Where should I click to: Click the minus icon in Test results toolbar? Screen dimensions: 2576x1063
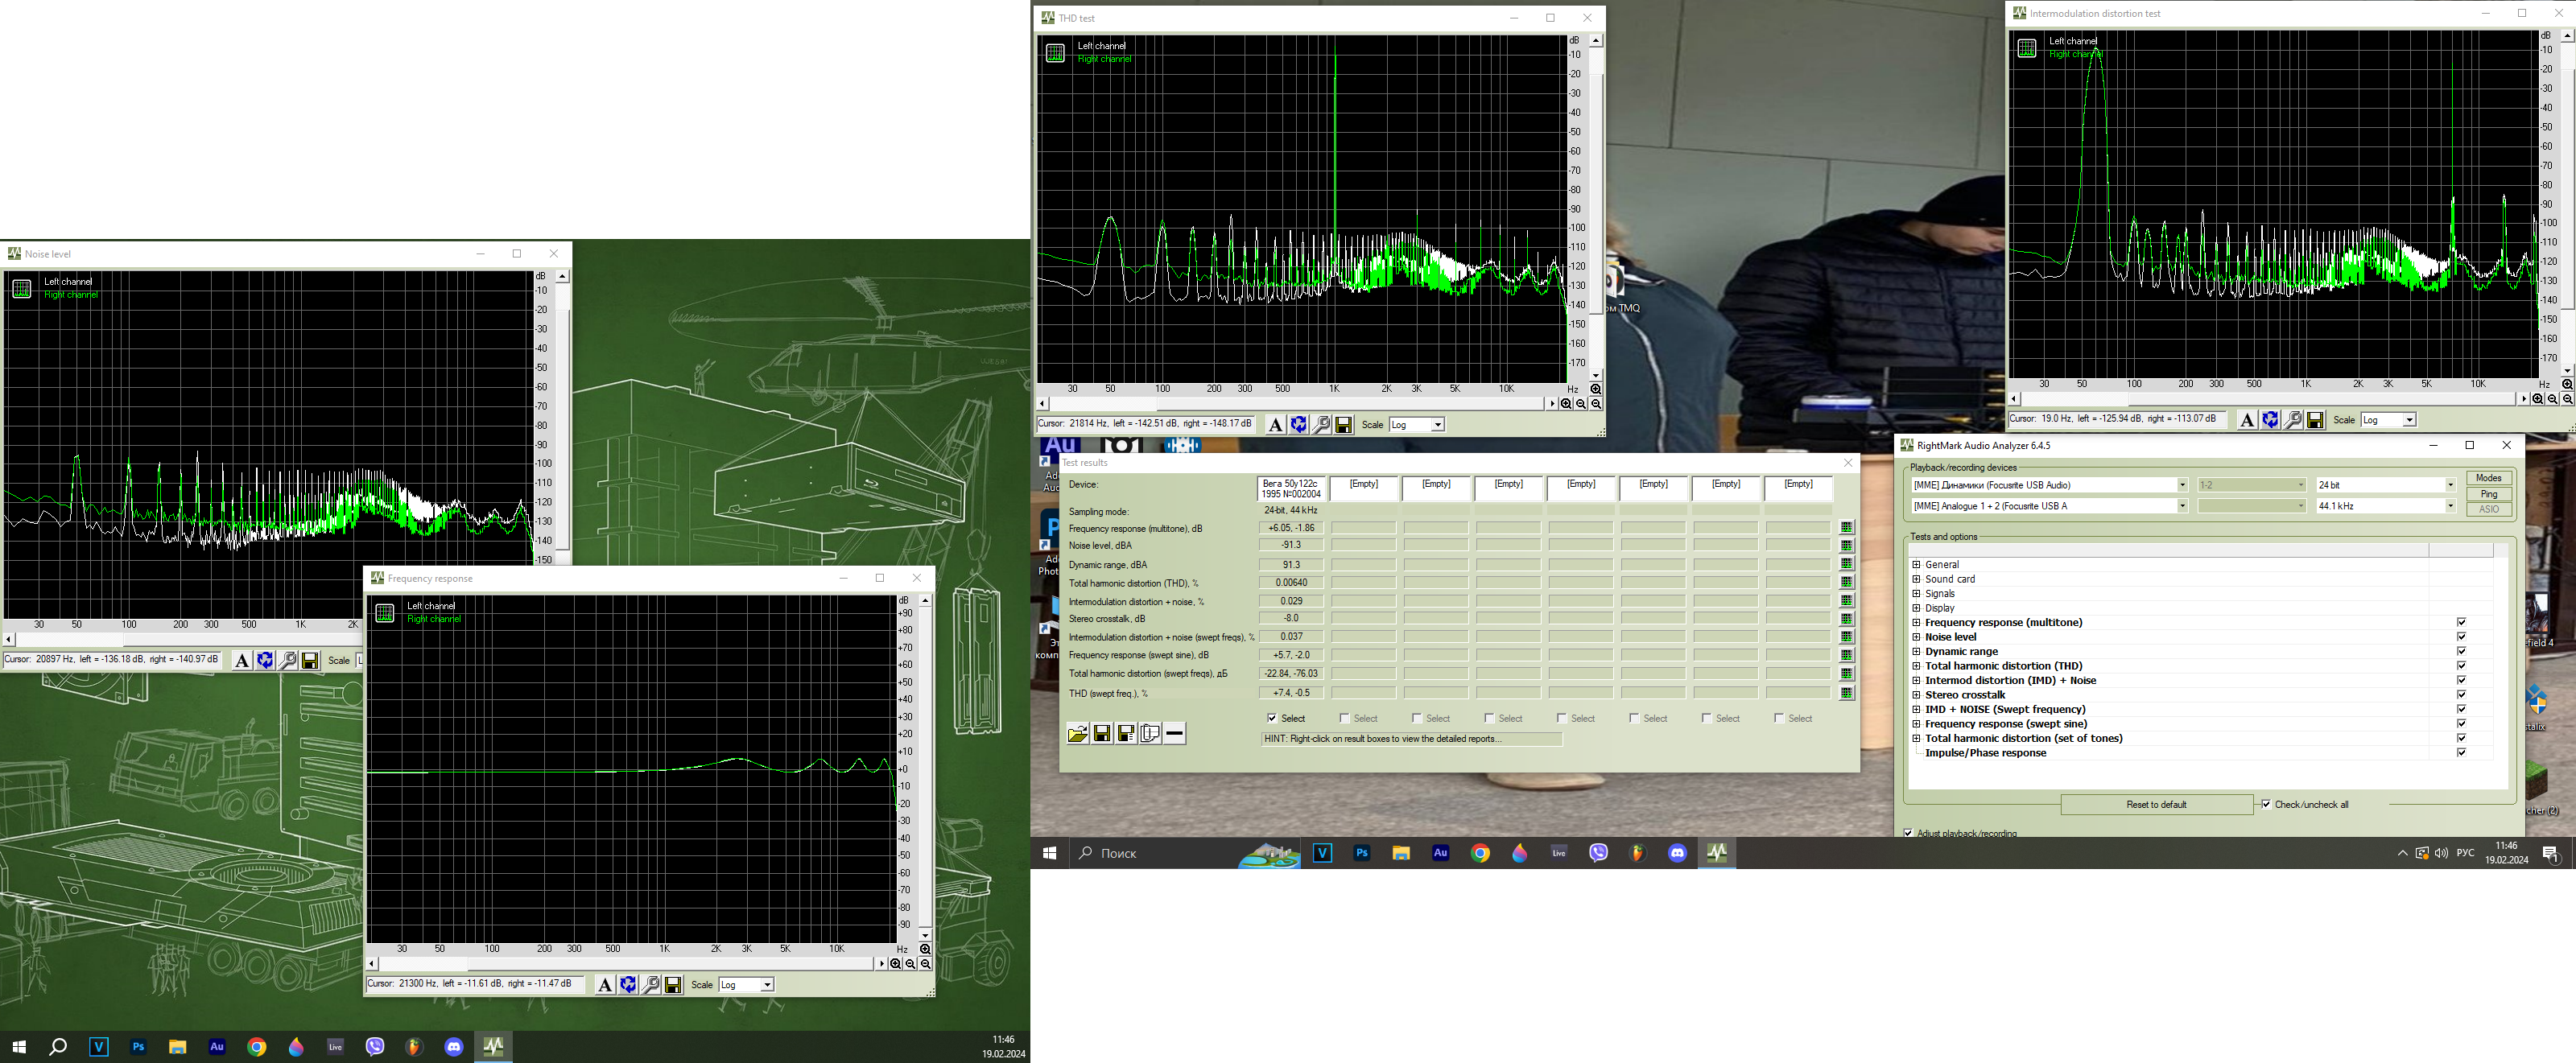click(x=1174, y=734)
